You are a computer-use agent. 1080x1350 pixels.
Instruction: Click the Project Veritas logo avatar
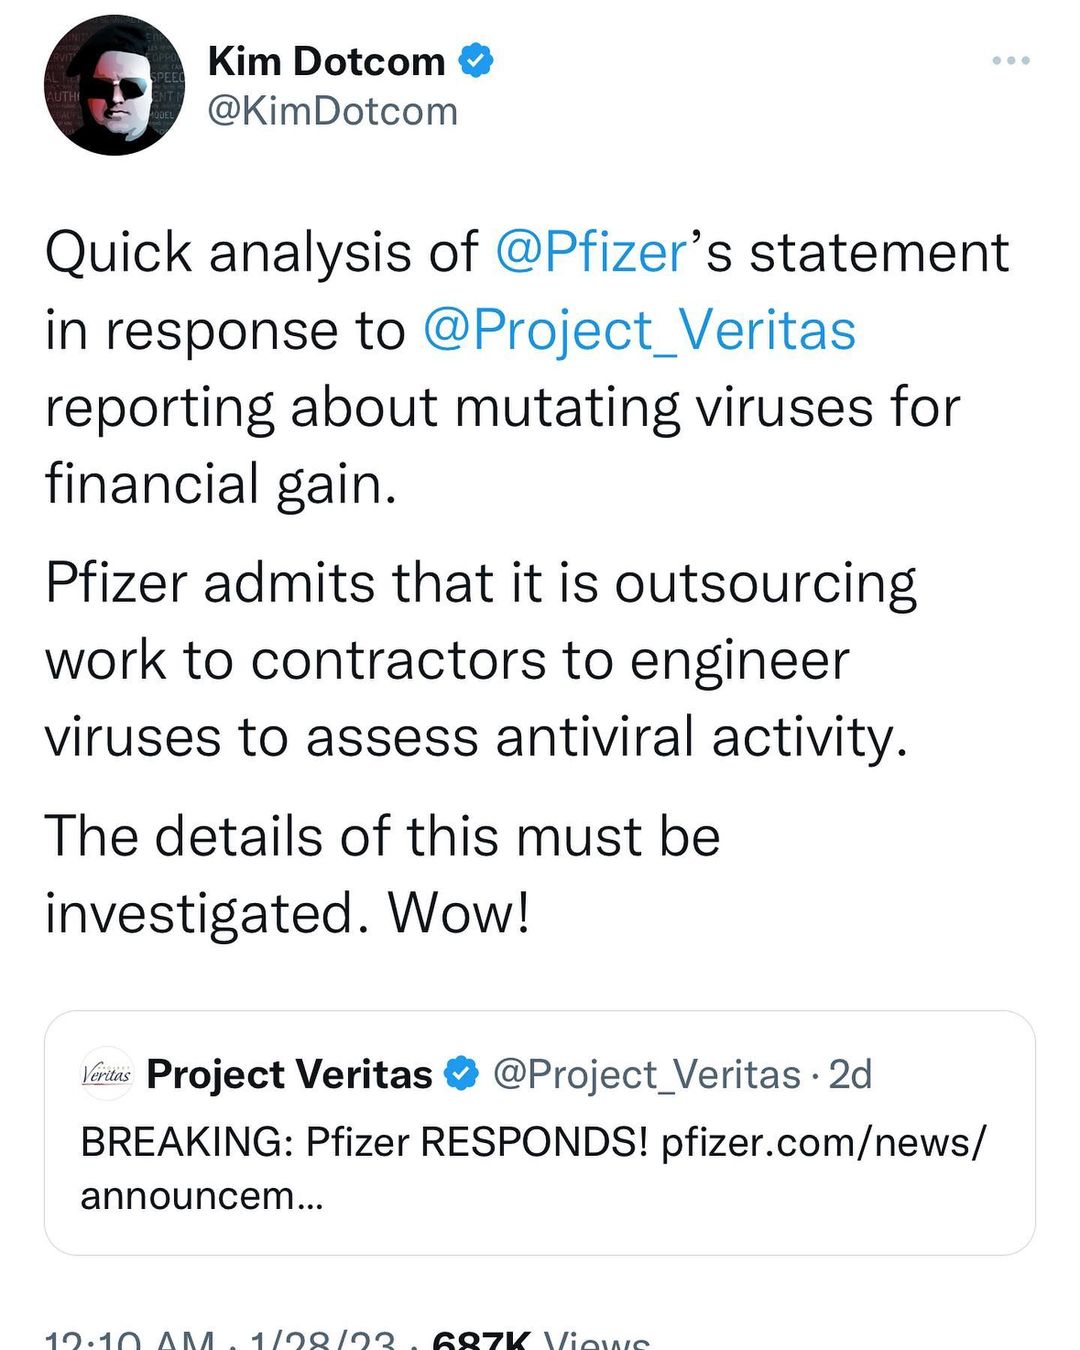106,1074
